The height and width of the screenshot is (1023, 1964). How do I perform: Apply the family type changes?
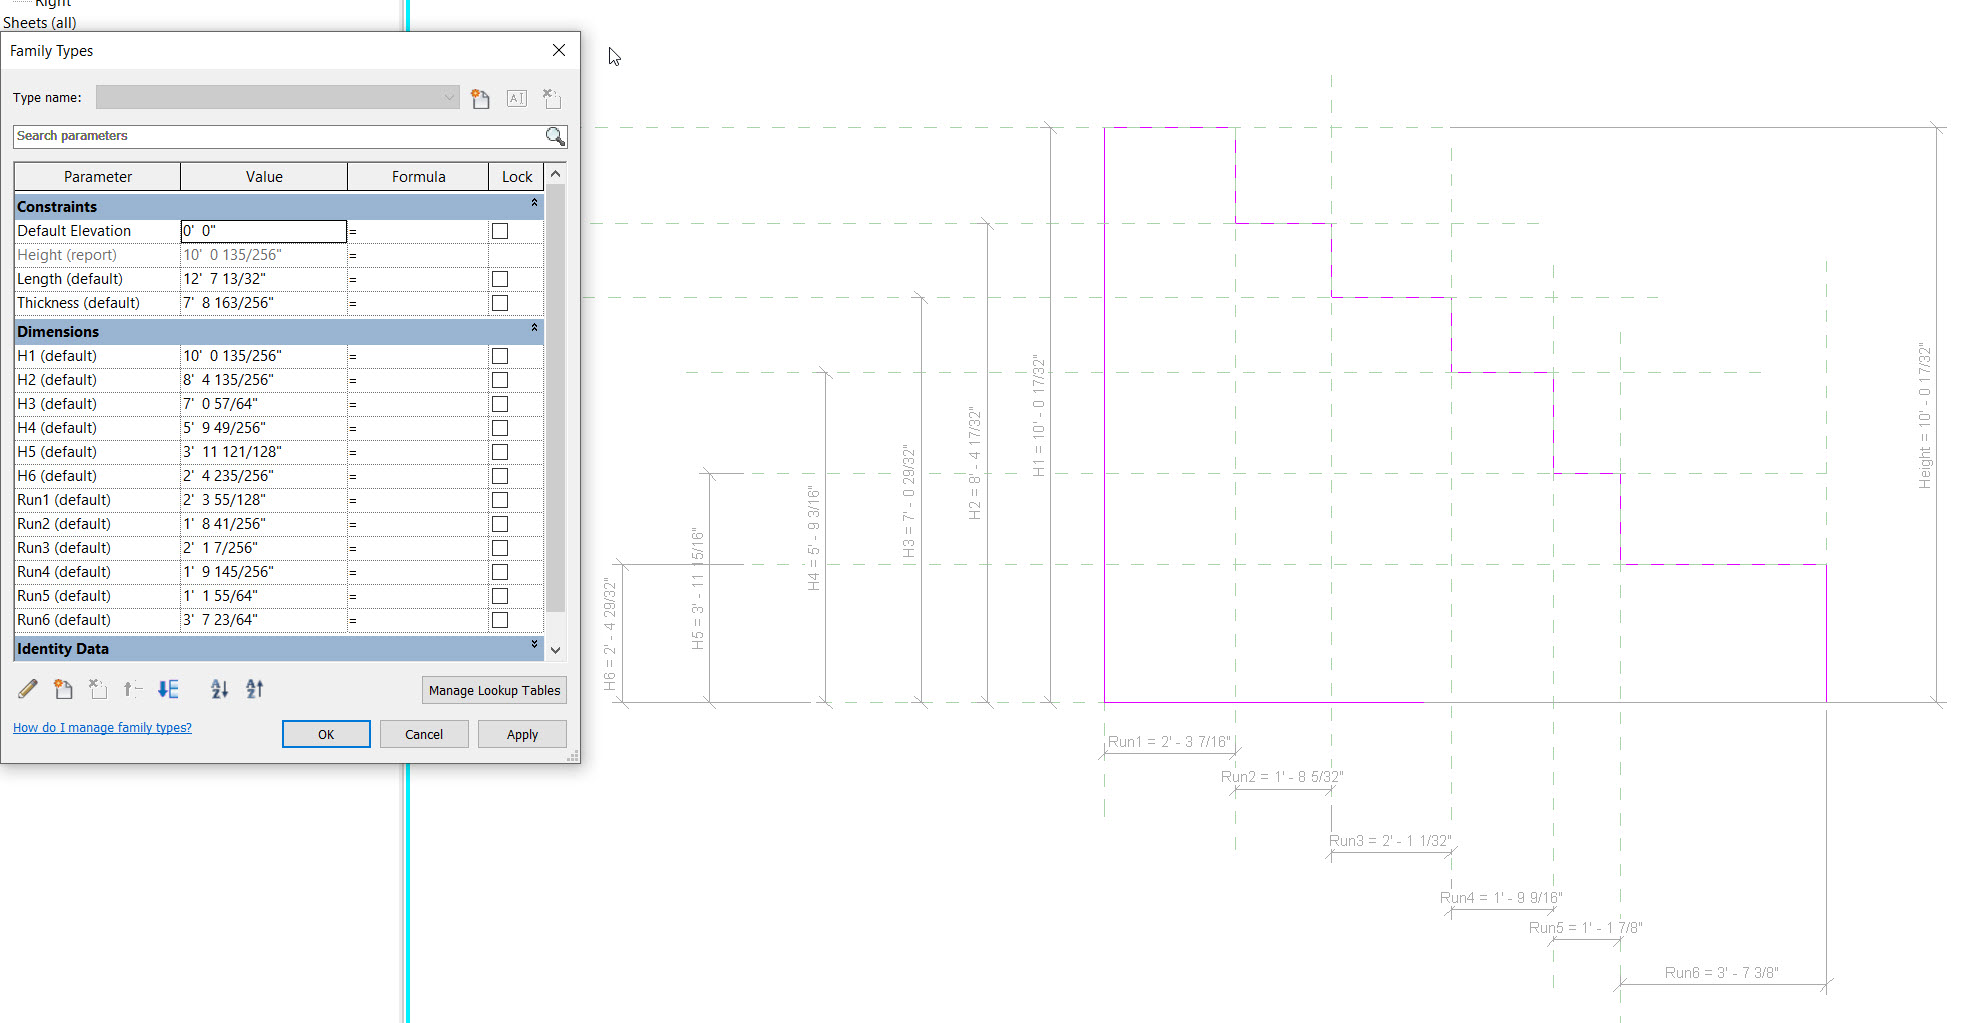(522, 734)
